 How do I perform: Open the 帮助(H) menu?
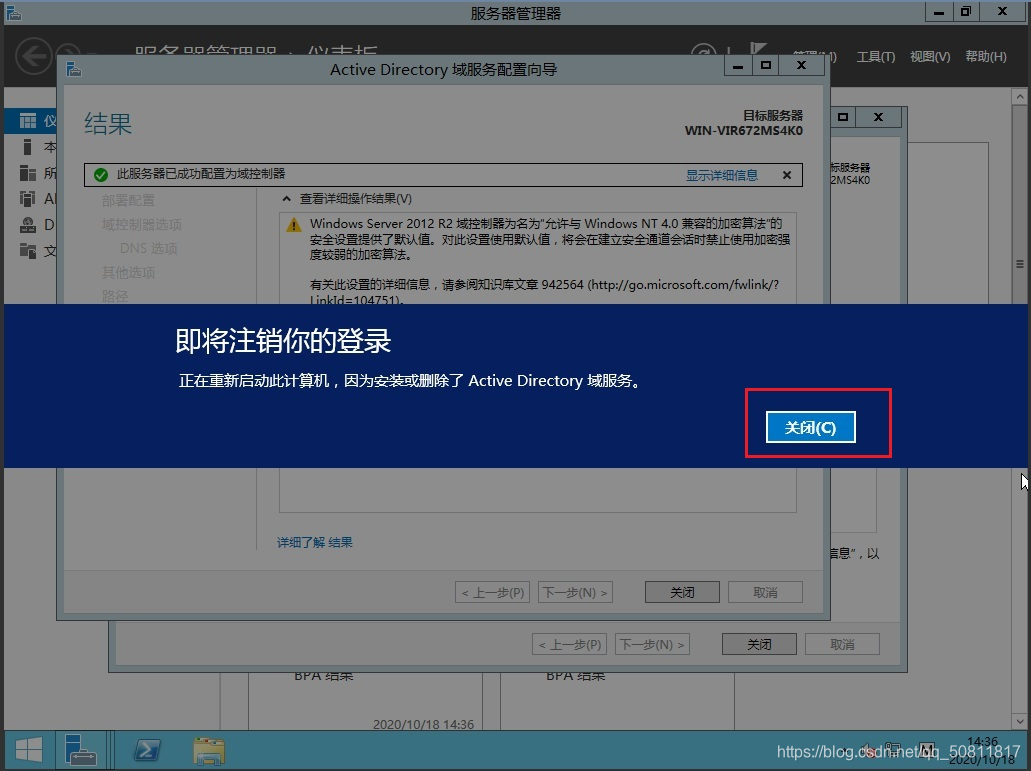986,57
